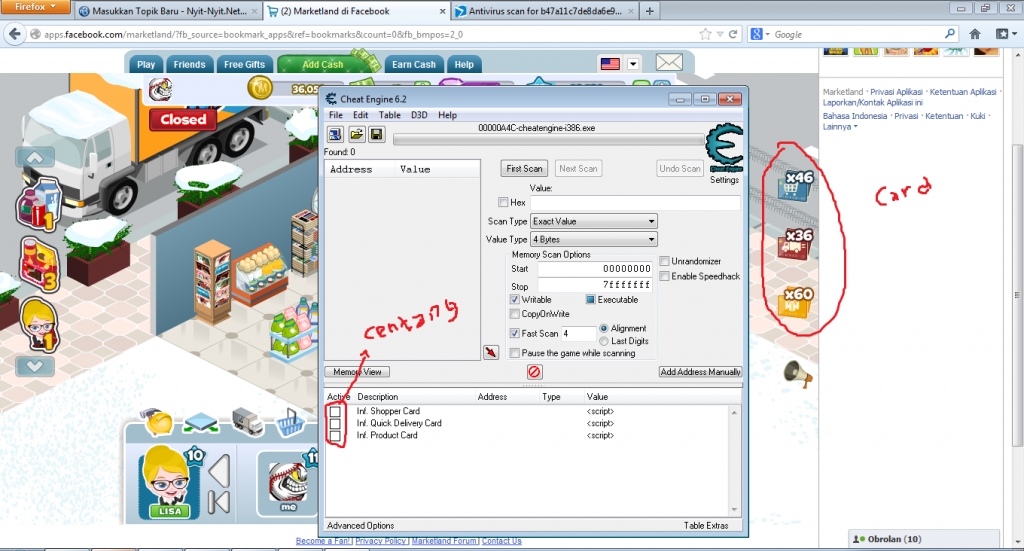The height and width of the screenshot is (551, 1024).
Task: Go back with Firefox back arrow
Action: click(15, 34)
